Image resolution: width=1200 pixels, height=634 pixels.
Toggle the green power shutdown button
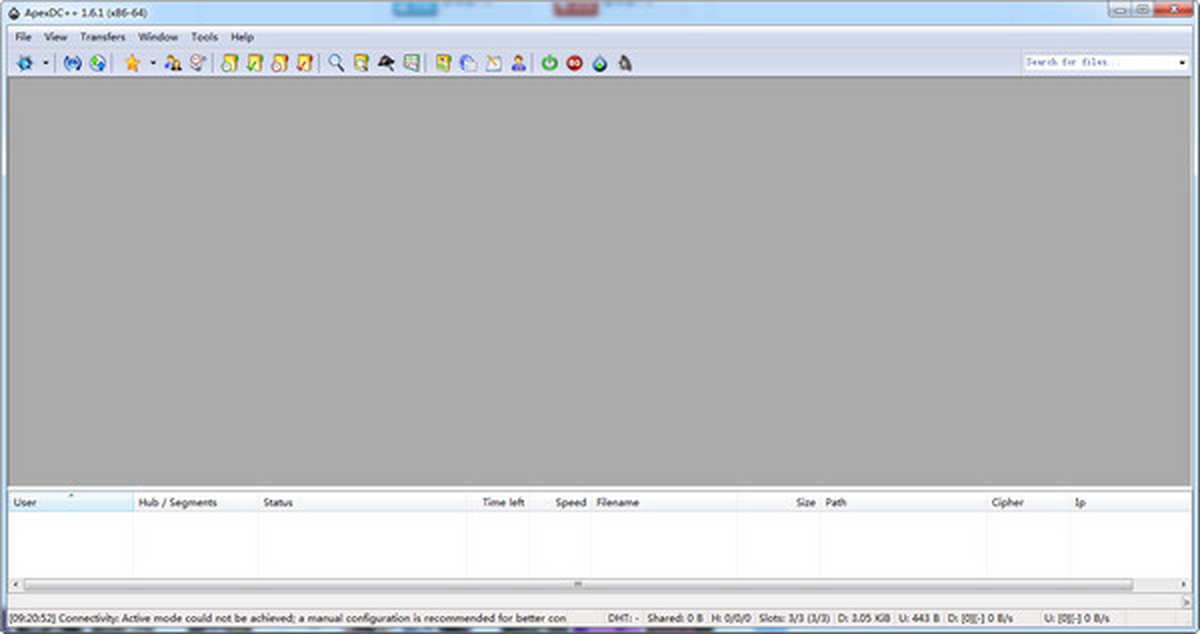549,63
